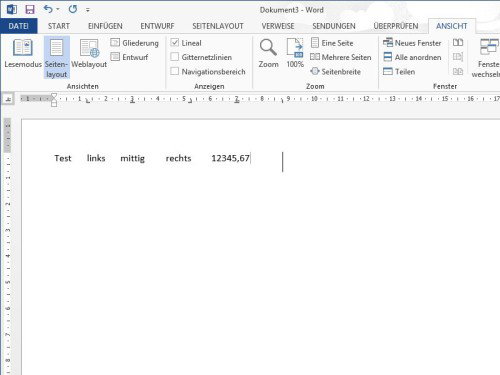Click the word 'links' in the document

click(x=96, y=158)
